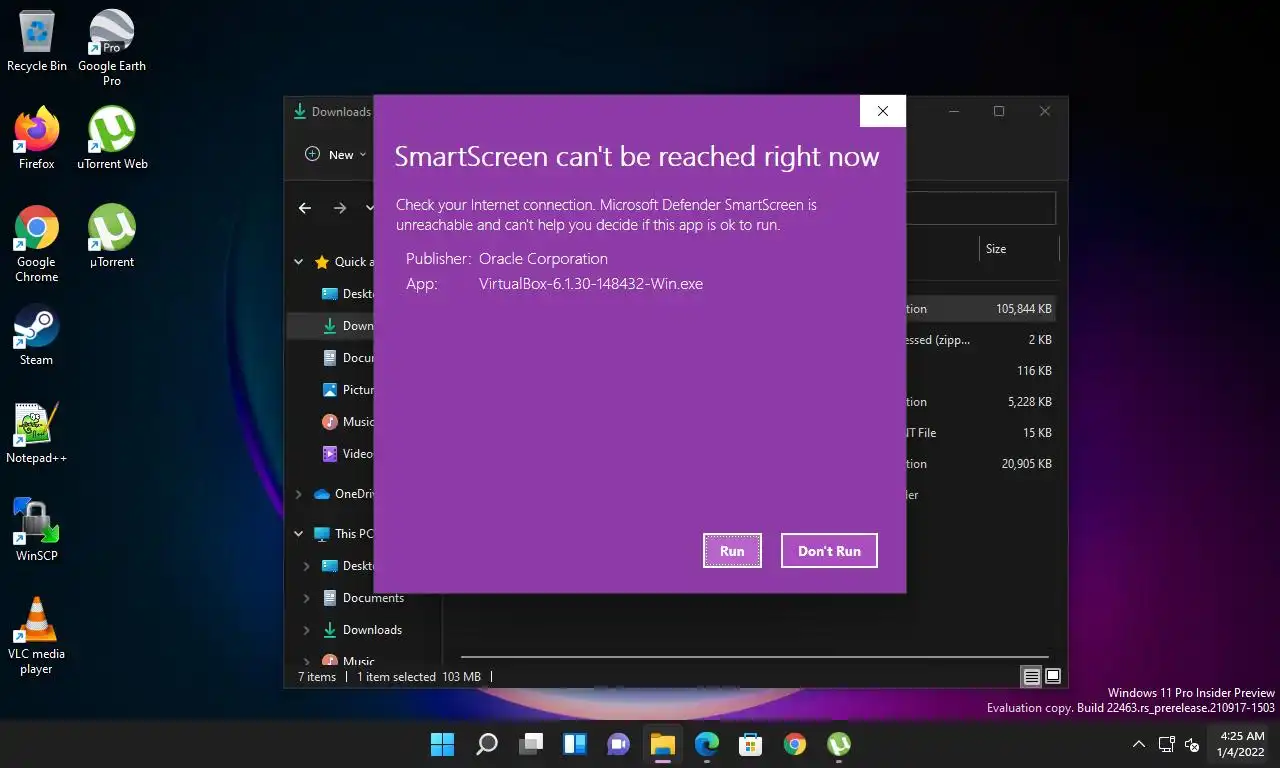
Task: Switch to details view in File Explorer
Action: [x=1031, y=677]
